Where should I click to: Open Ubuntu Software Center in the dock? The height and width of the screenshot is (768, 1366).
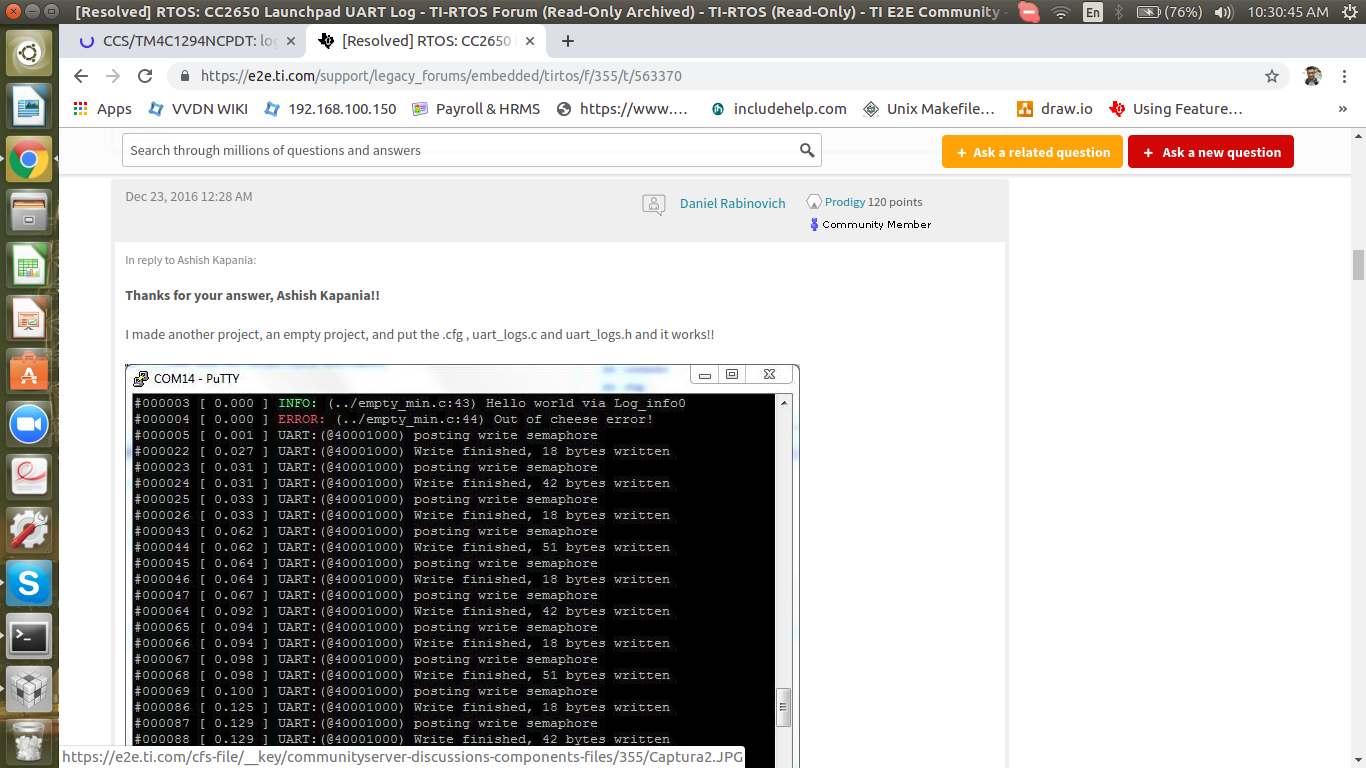(x=29, y=372)
